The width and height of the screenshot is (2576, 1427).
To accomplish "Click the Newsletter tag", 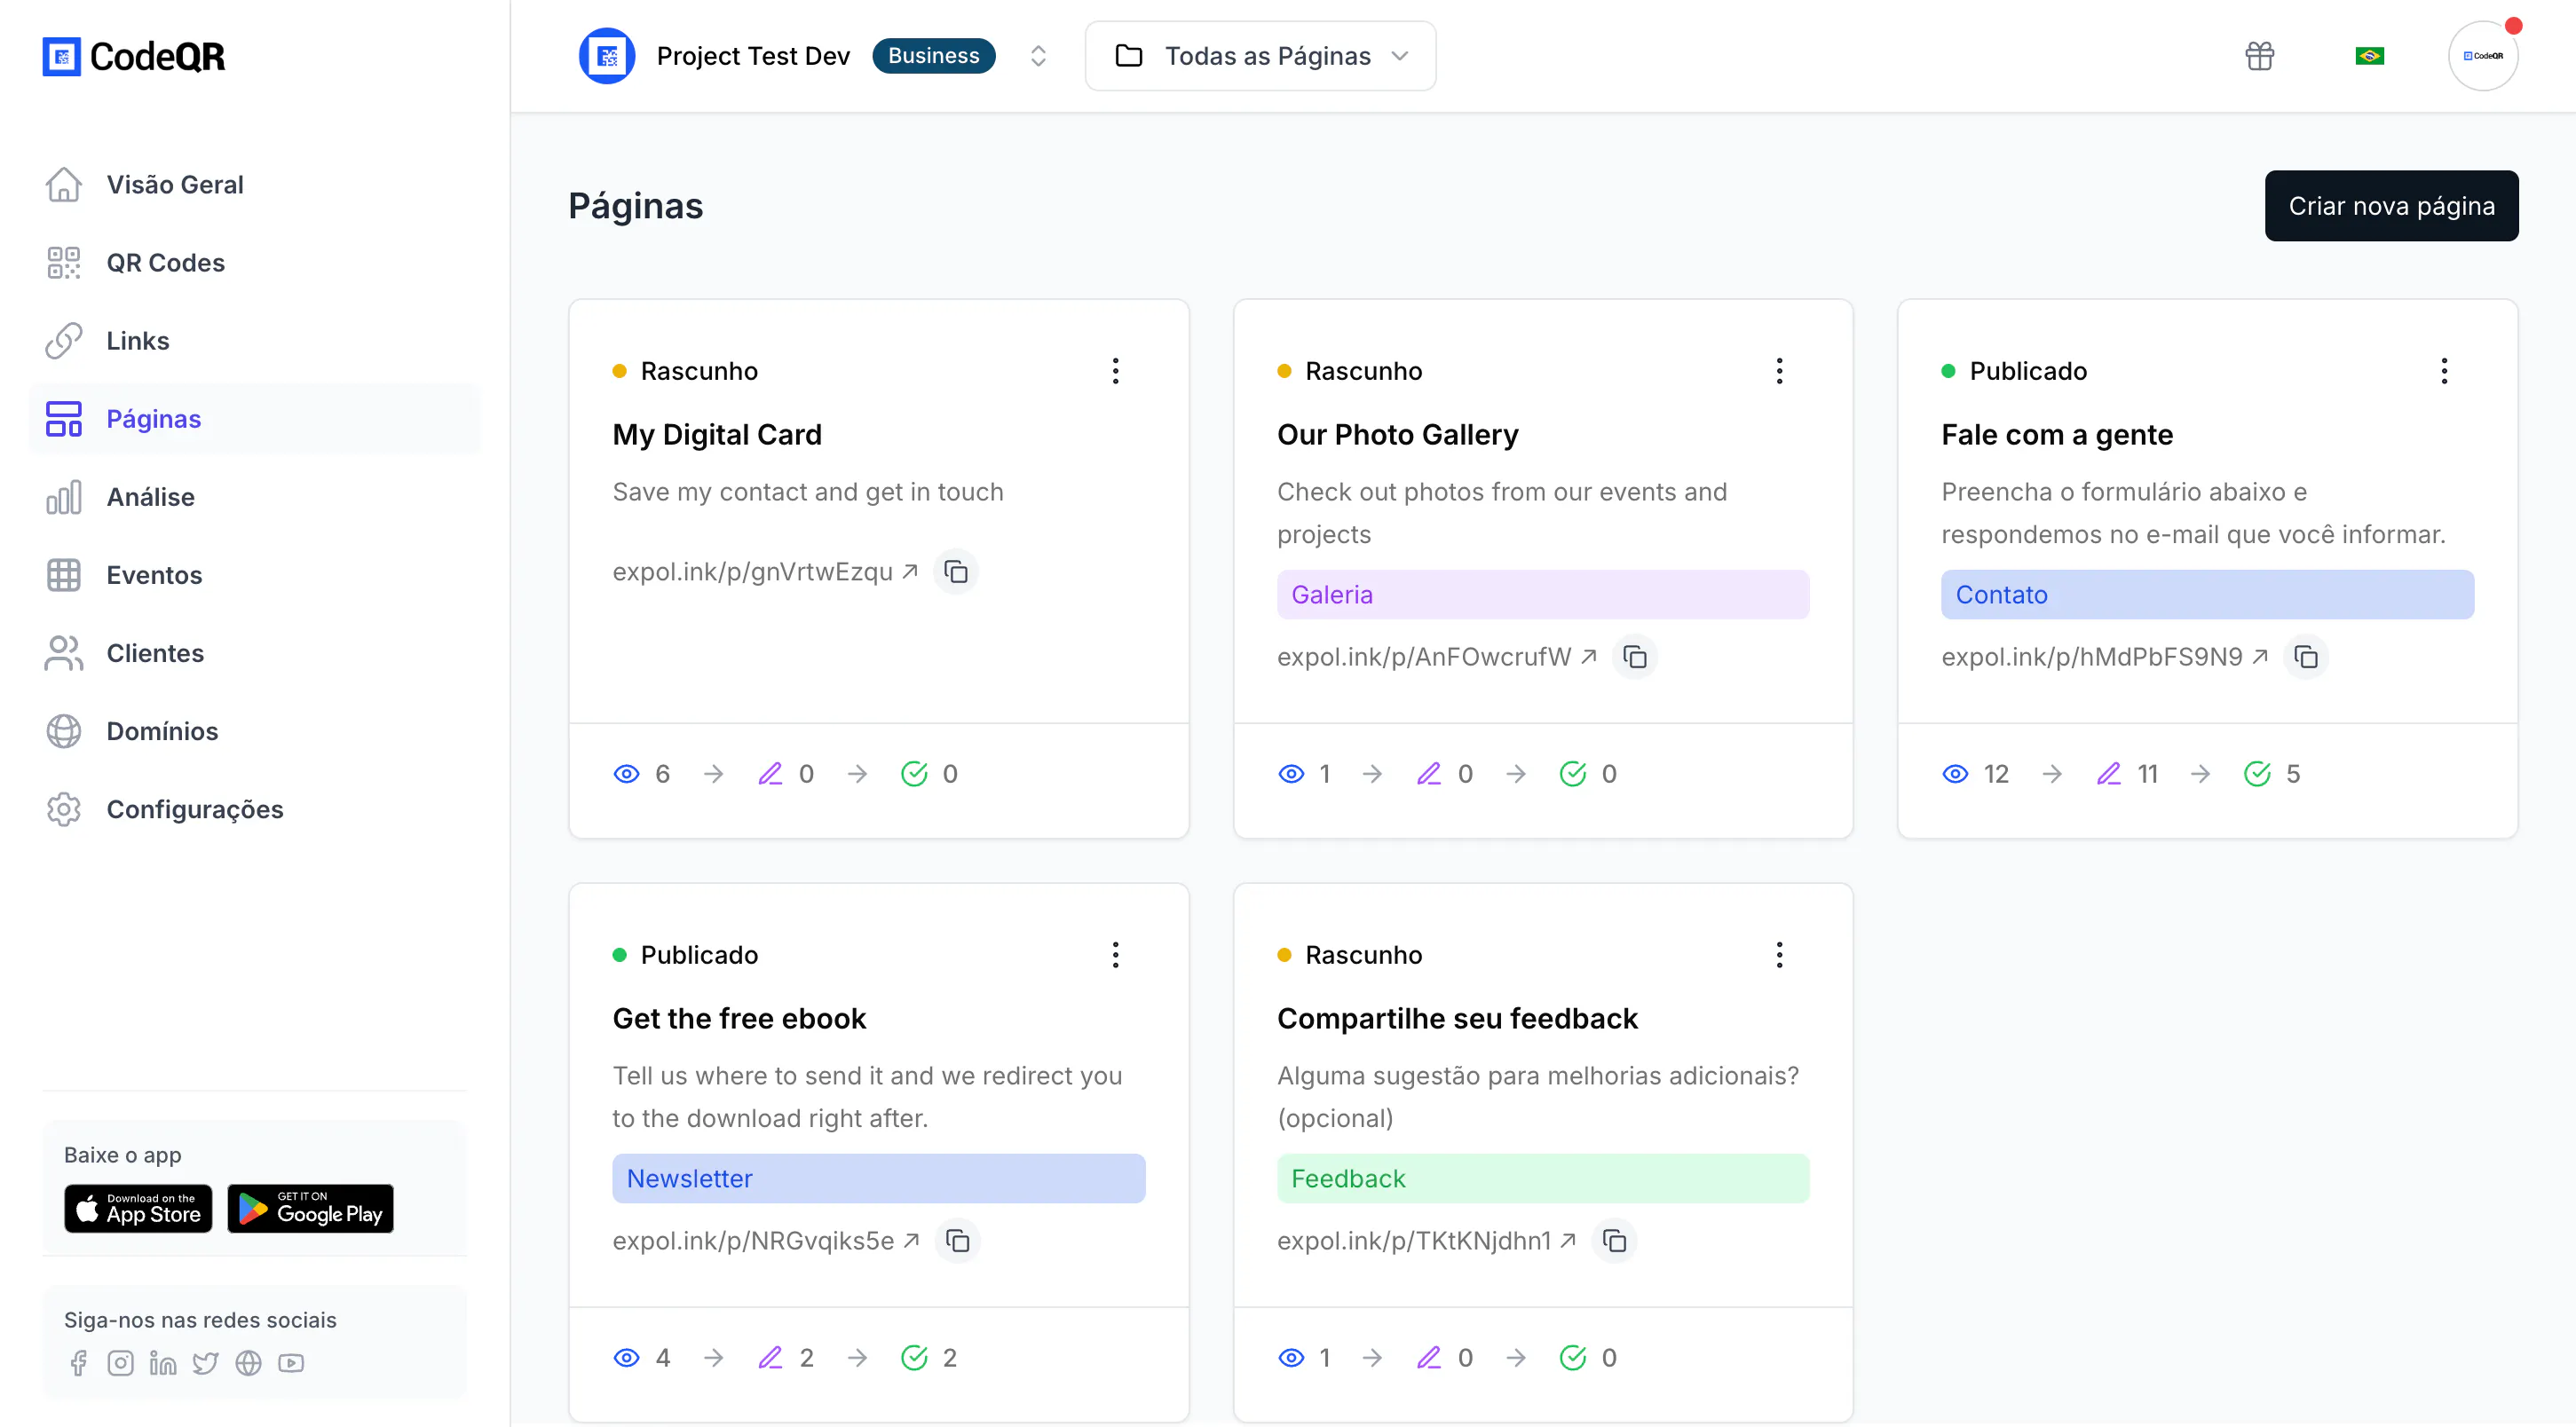I will (x=879, y=1178).
